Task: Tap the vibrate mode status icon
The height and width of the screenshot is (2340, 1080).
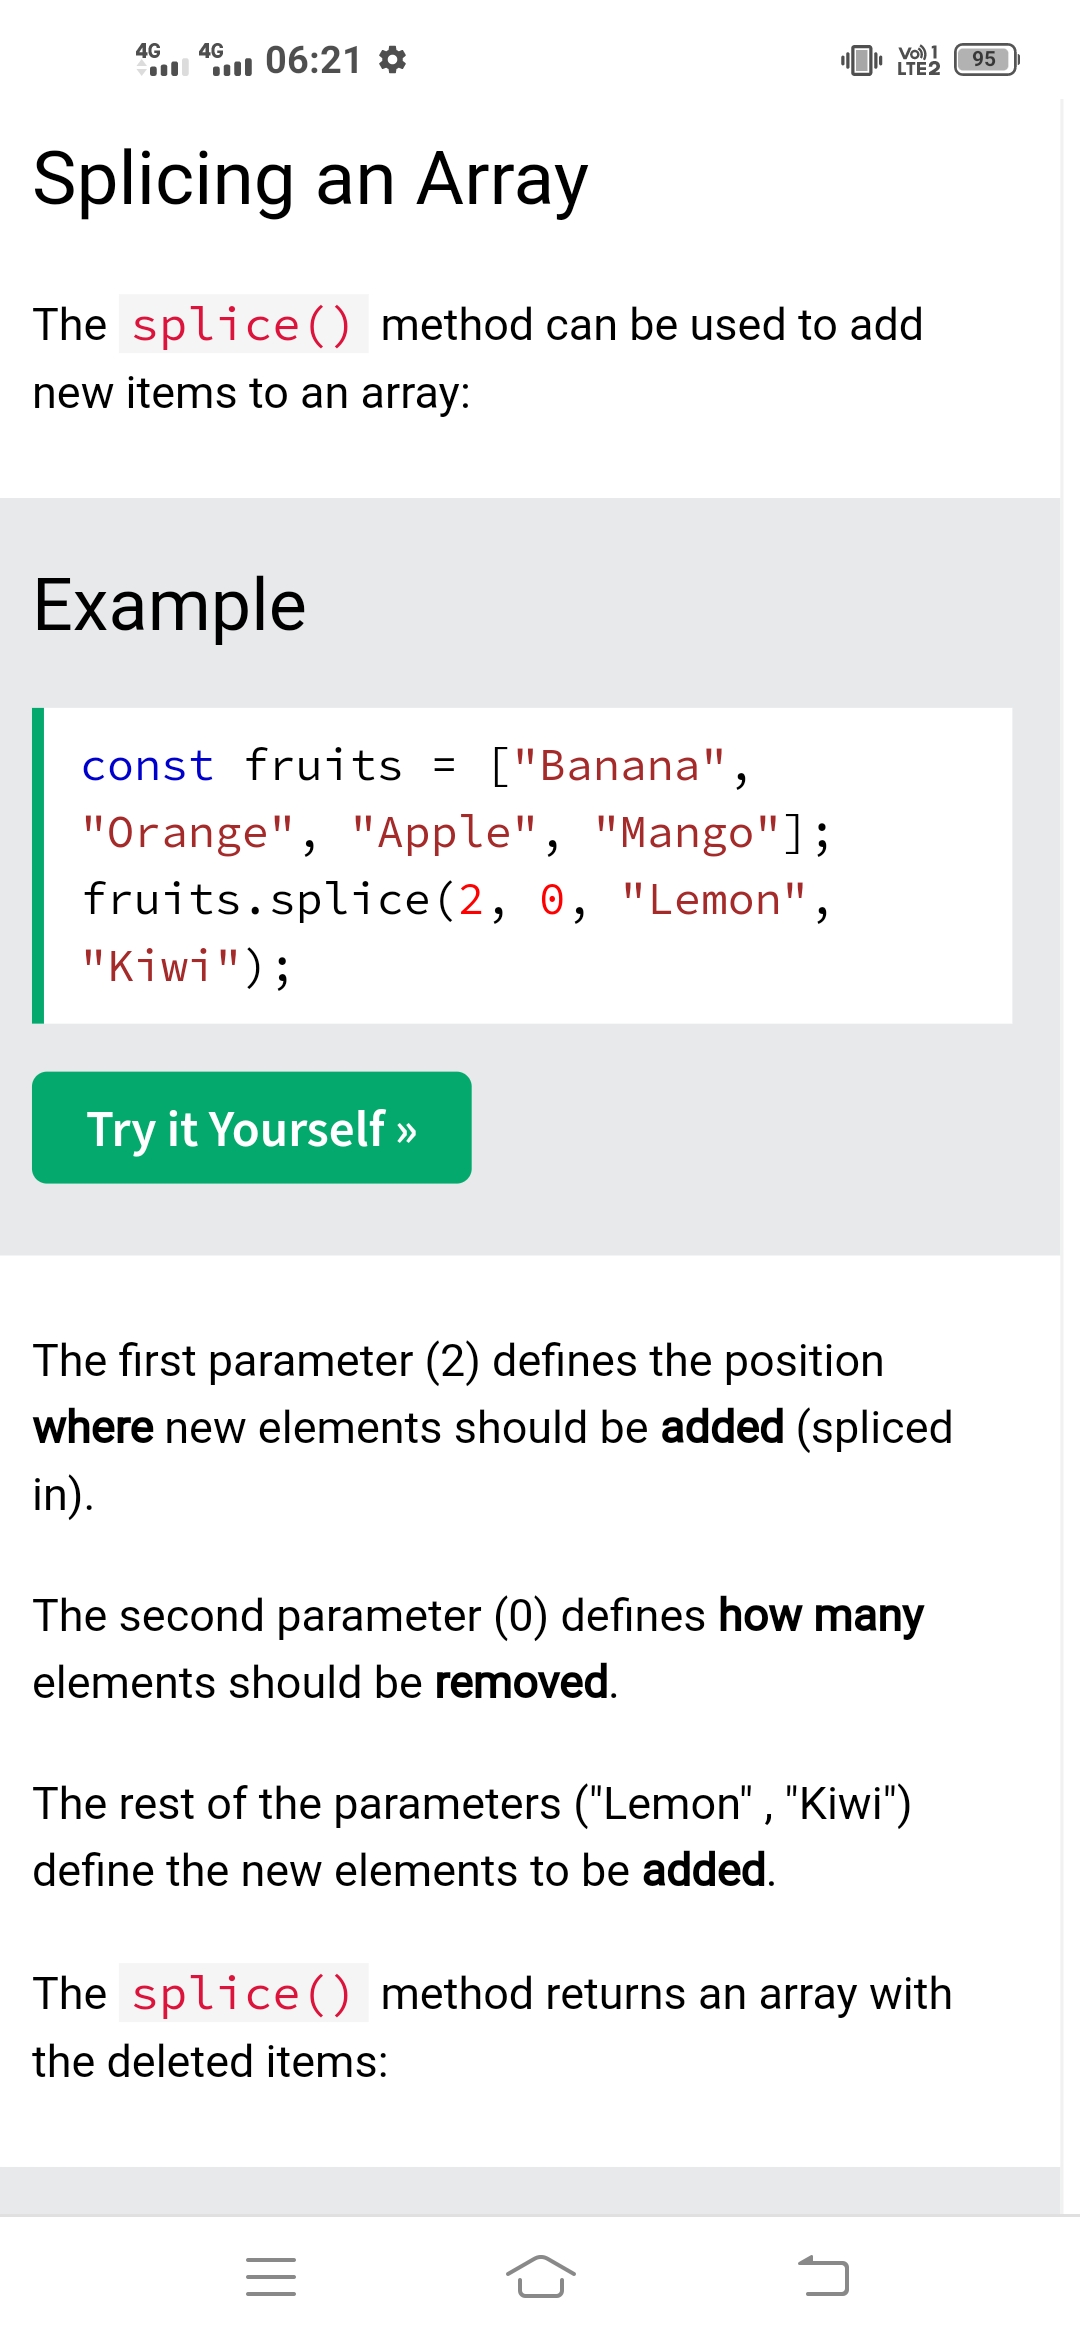Action: 860,60
